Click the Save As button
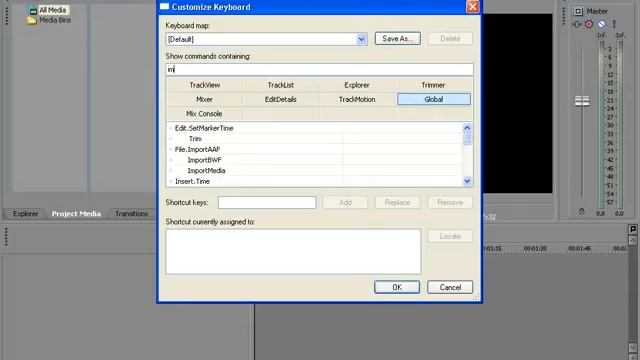This screenshot has height=360, width=640. [x=398, y=39]
